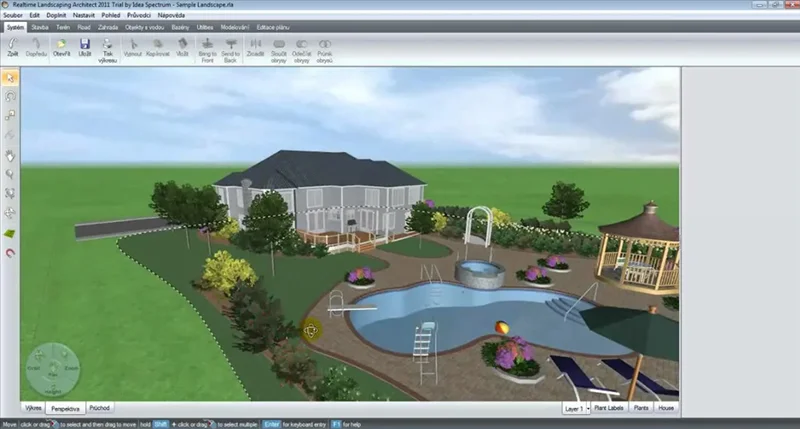
Task: Click the Otevřít open file icon
Action: 62,49
